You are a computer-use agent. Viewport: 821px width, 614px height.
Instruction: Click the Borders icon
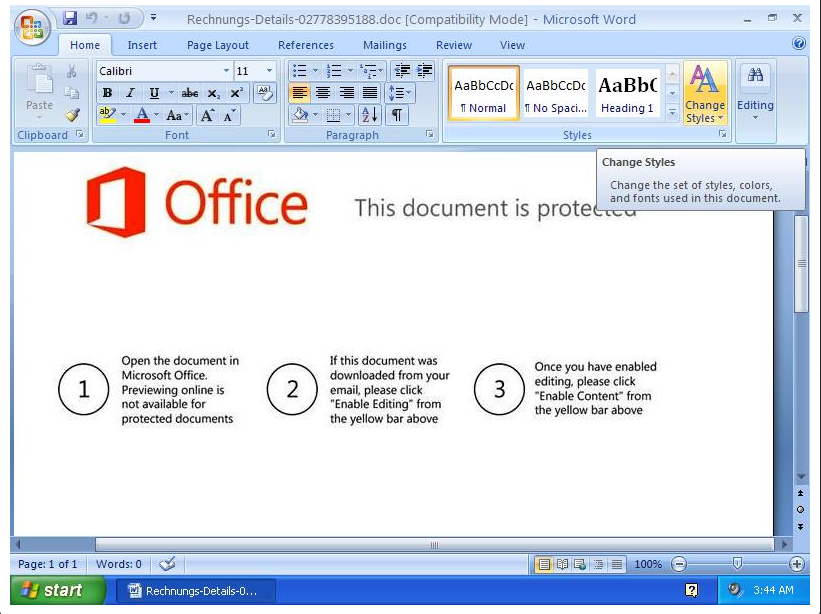click(333, 115)
